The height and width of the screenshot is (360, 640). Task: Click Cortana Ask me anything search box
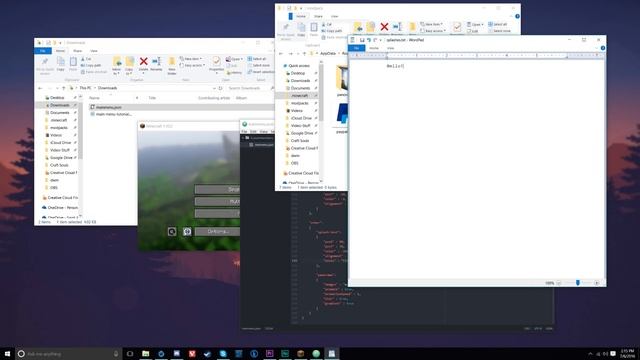(x=69, y=353)
